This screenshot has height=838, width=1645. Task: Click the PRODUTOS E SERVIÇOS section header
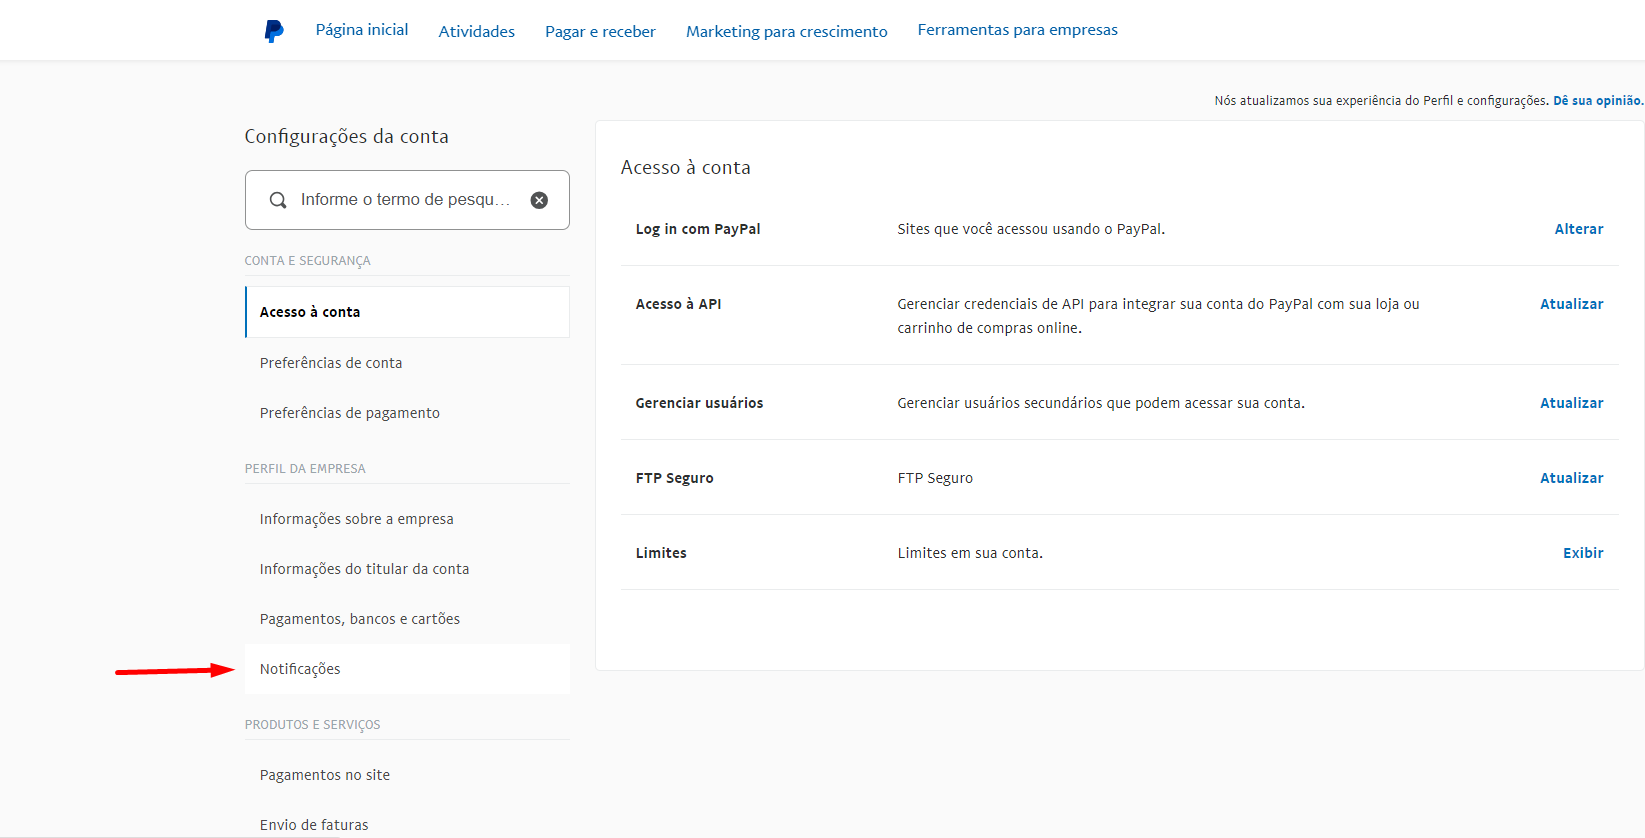[x=312, y=725]
